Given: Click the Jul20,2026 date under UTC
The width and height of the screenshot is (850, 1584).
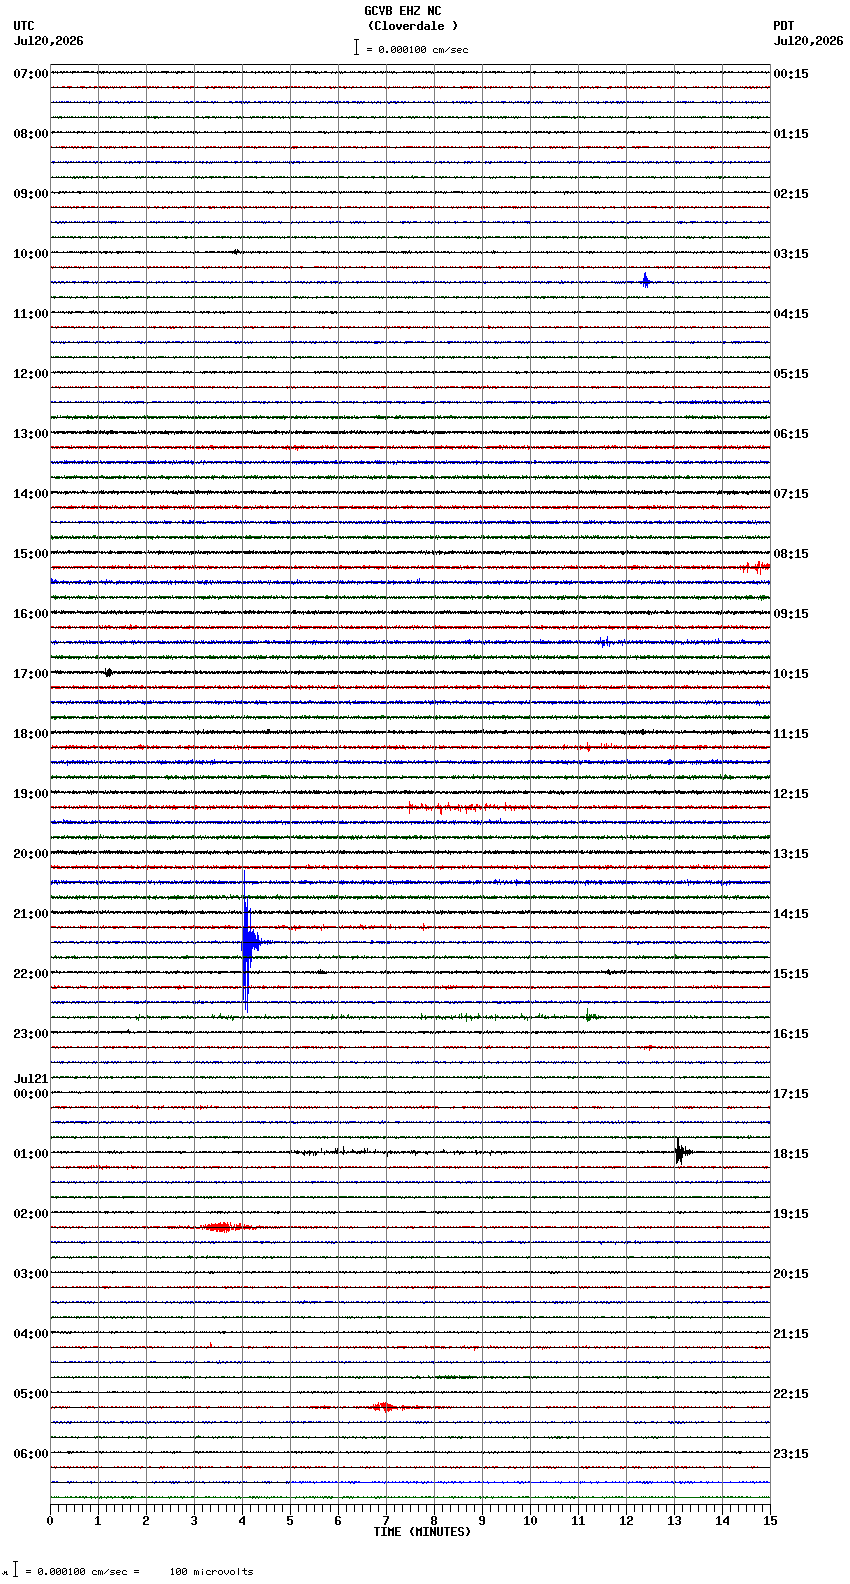Looking at the screenshot, I should [x=48, y=41].
